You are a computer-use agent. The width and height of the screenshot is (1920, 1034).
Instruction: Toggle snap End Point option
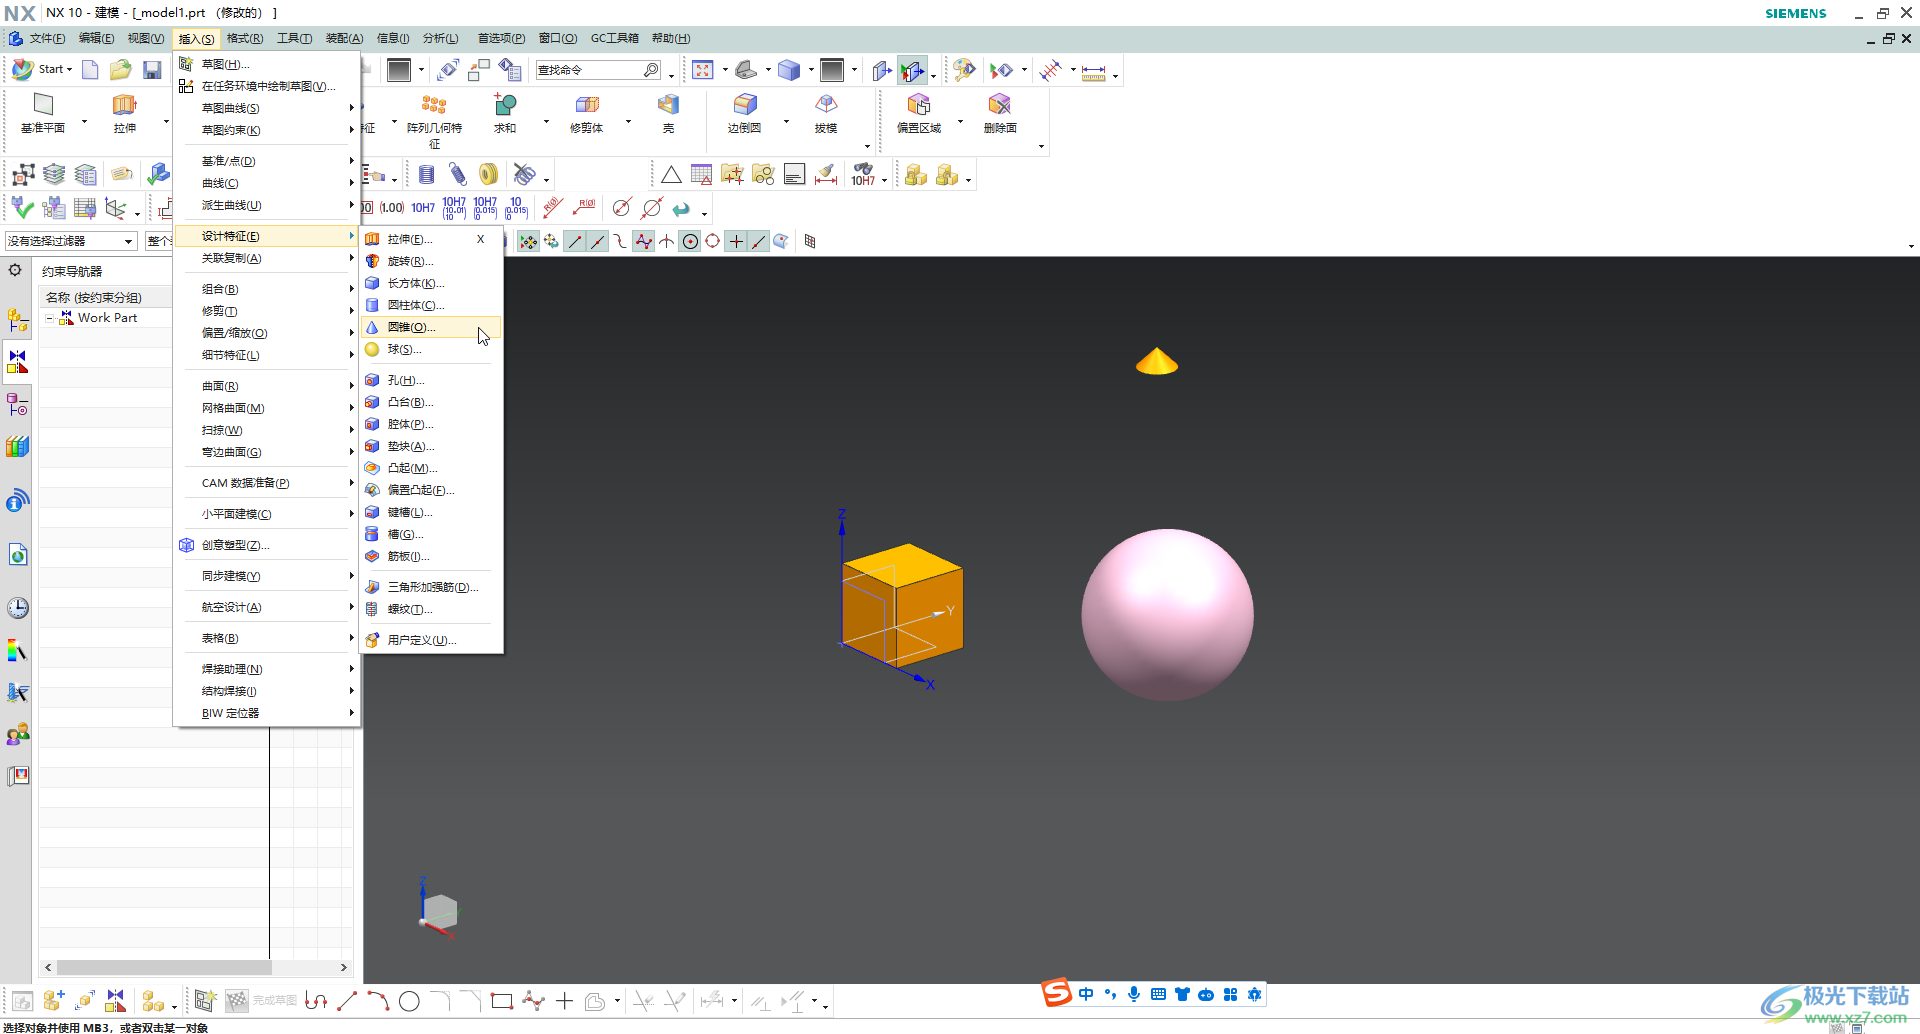575,241
